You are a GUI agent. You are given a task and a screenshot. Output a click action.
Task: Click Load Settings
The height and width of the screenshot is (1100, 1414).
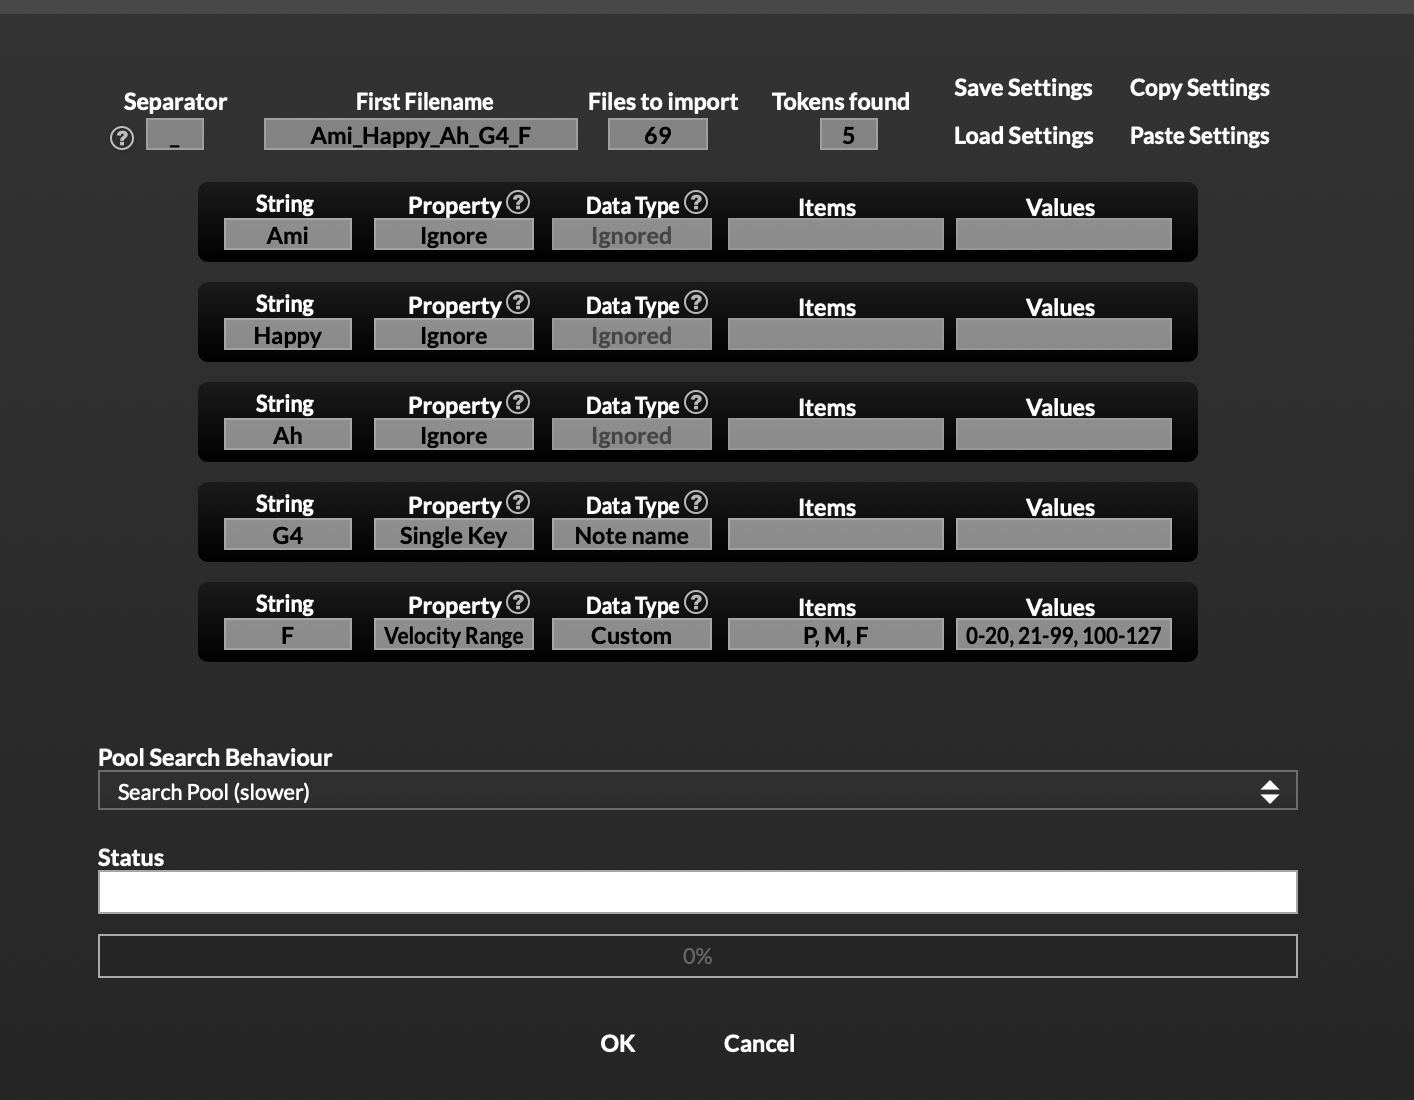[1023, 135]
